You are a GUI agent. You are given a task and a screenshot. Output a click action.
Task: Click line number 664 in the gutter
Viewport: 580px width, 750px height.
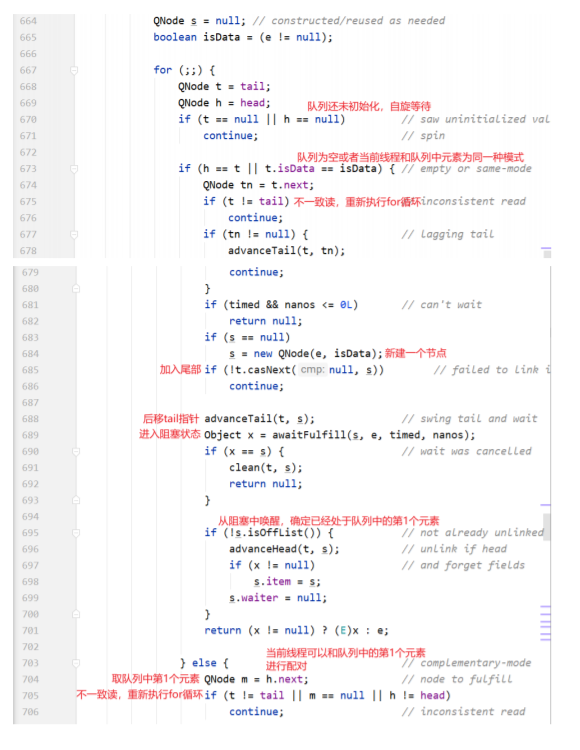coord(28,21)
